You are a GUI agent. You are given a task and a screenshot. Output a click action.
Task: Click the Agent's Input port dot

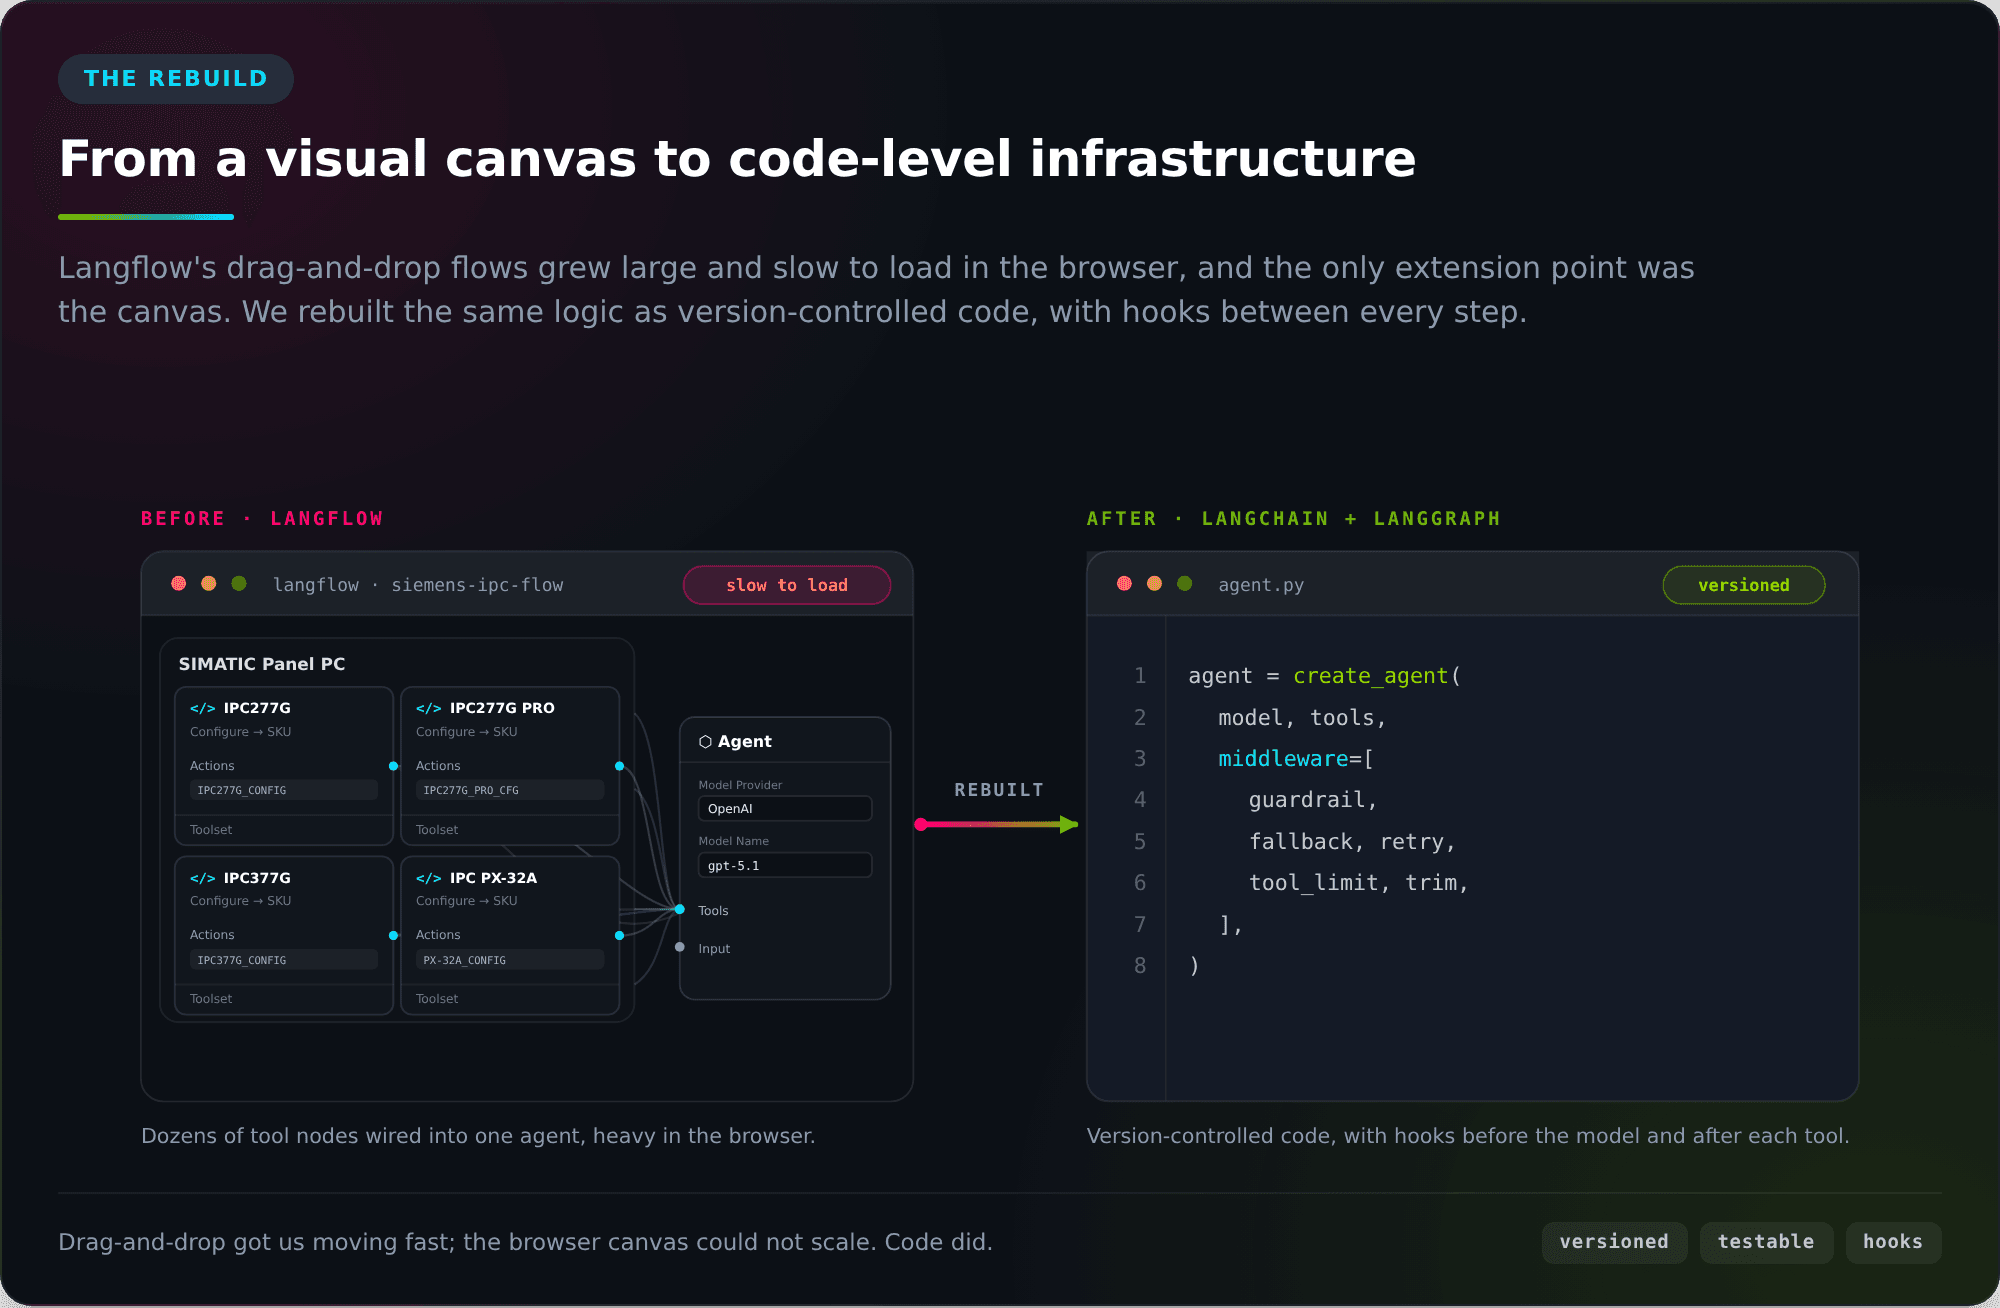pyautogui.click(x=680, y=947)
